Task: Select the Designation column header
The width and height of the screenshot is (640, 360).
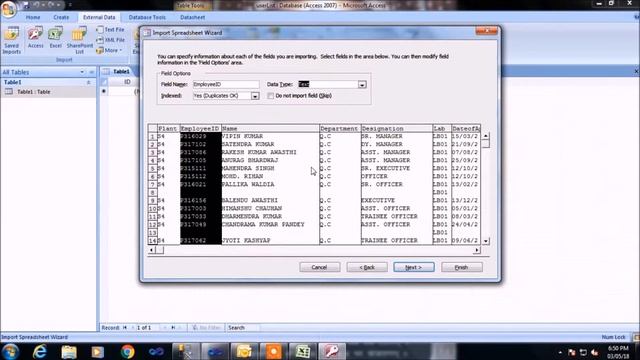Action: coord(396,129)
